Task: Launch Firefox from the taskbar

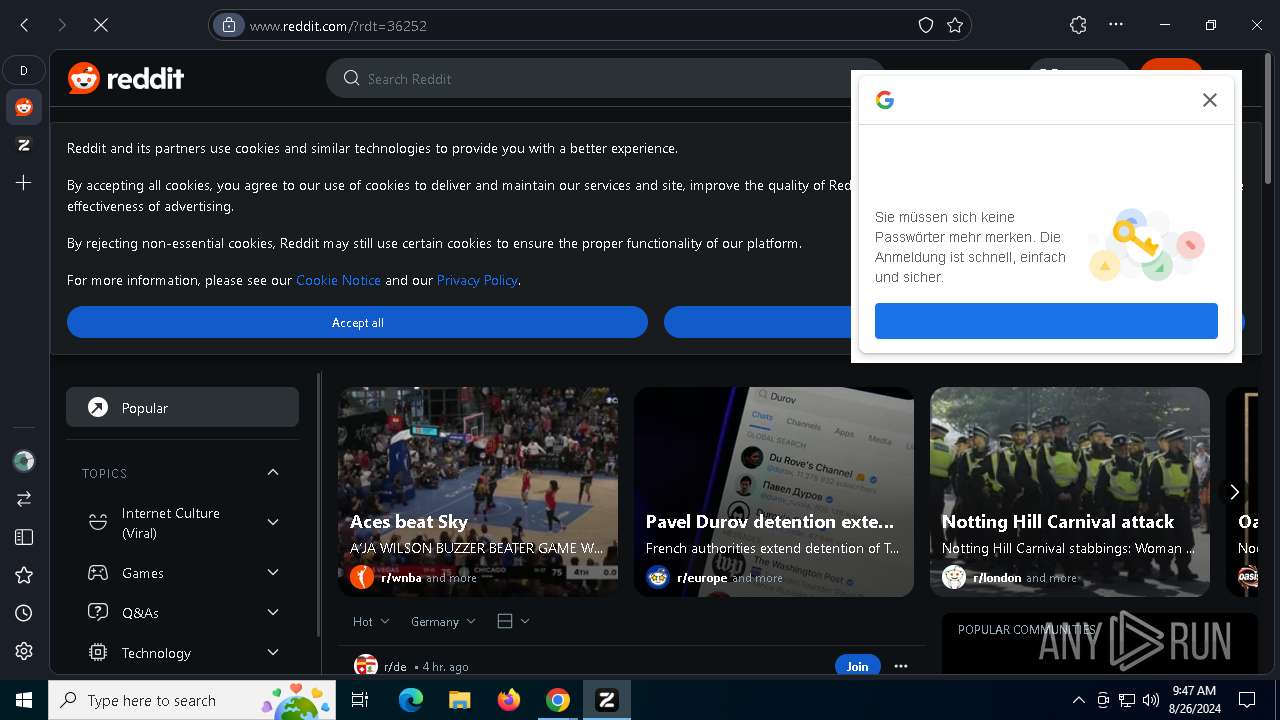Action: [x=508, y=700]
